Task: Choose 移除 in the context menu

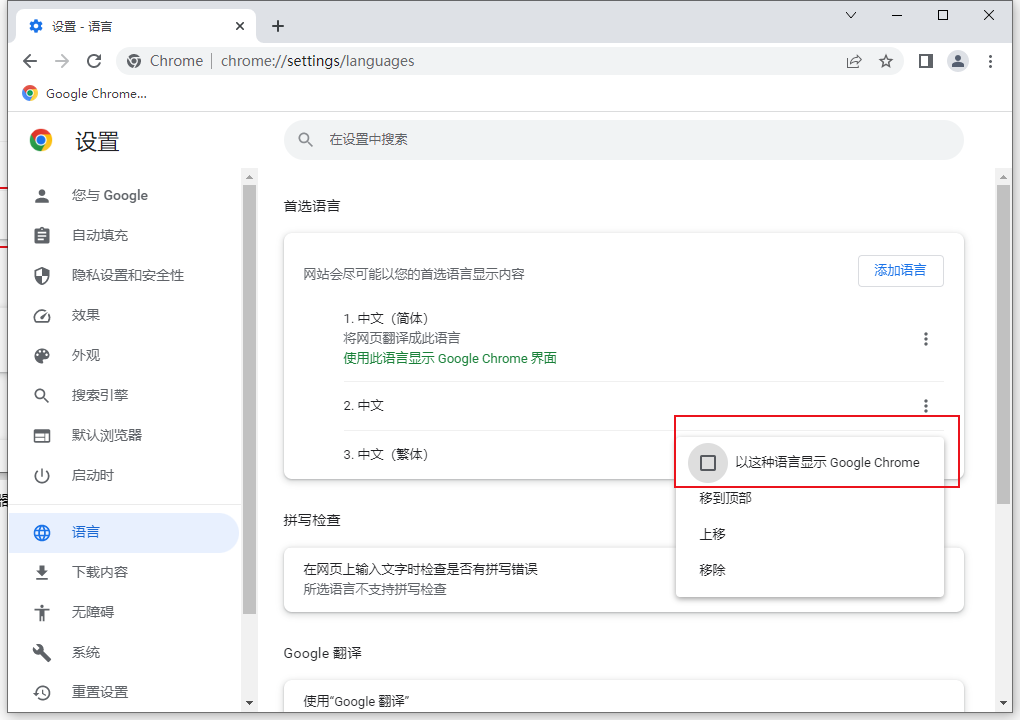Action: click(810, 570)
